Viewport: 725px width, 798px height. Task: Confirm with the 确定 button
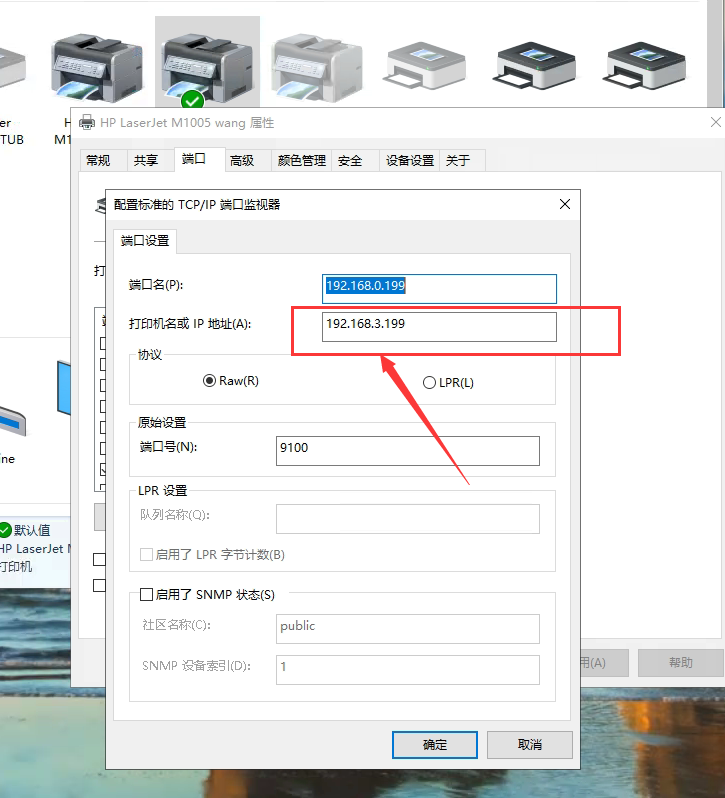tap(435, 745)
